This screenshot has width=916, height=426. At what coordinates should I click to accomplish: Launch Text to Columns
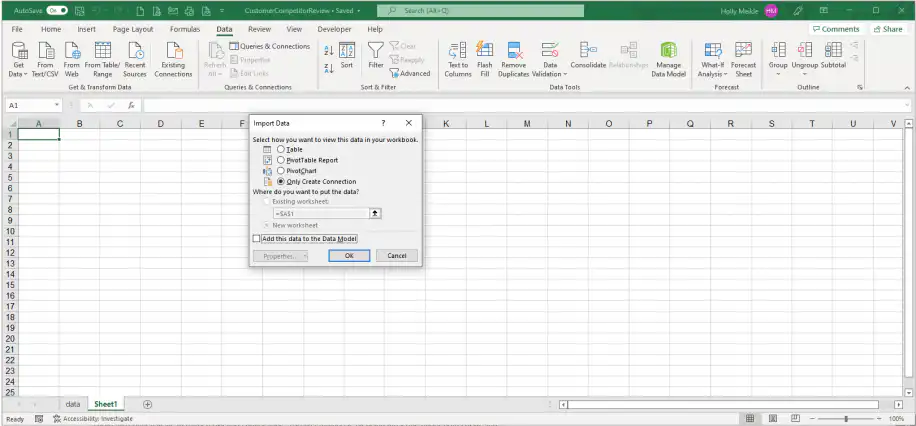[x=457, y=60]
